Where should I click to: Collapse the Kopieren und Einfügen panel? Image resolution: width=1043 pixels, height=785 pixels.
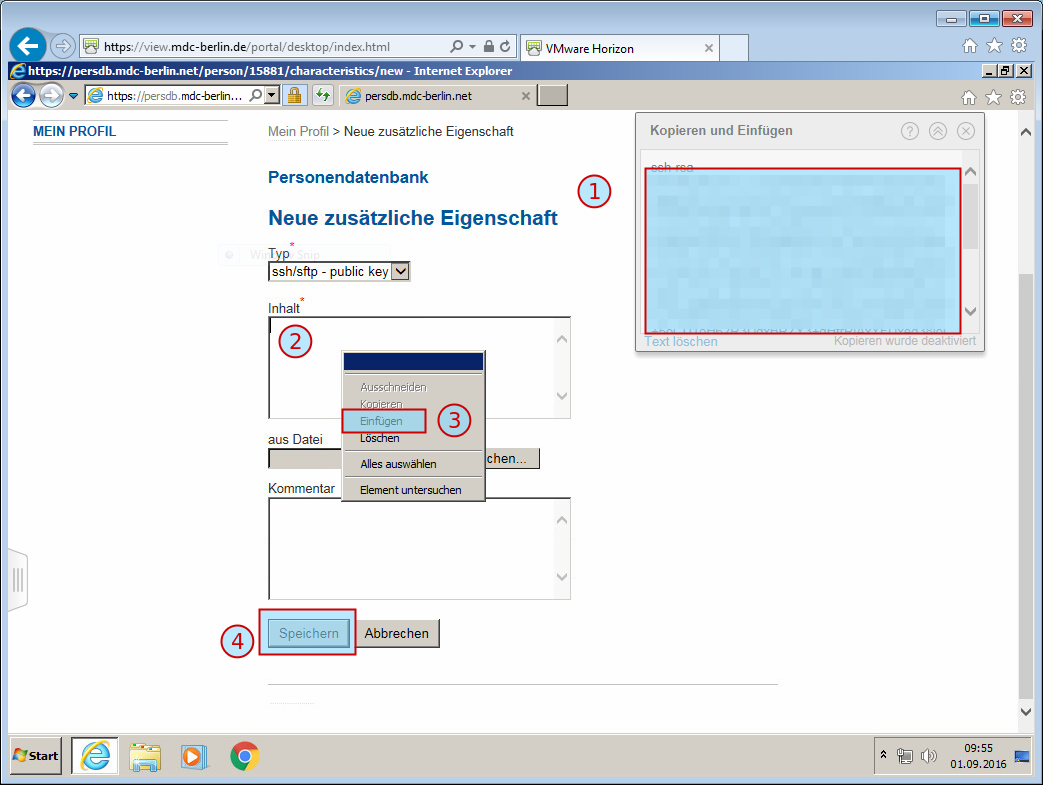point(938,131)
